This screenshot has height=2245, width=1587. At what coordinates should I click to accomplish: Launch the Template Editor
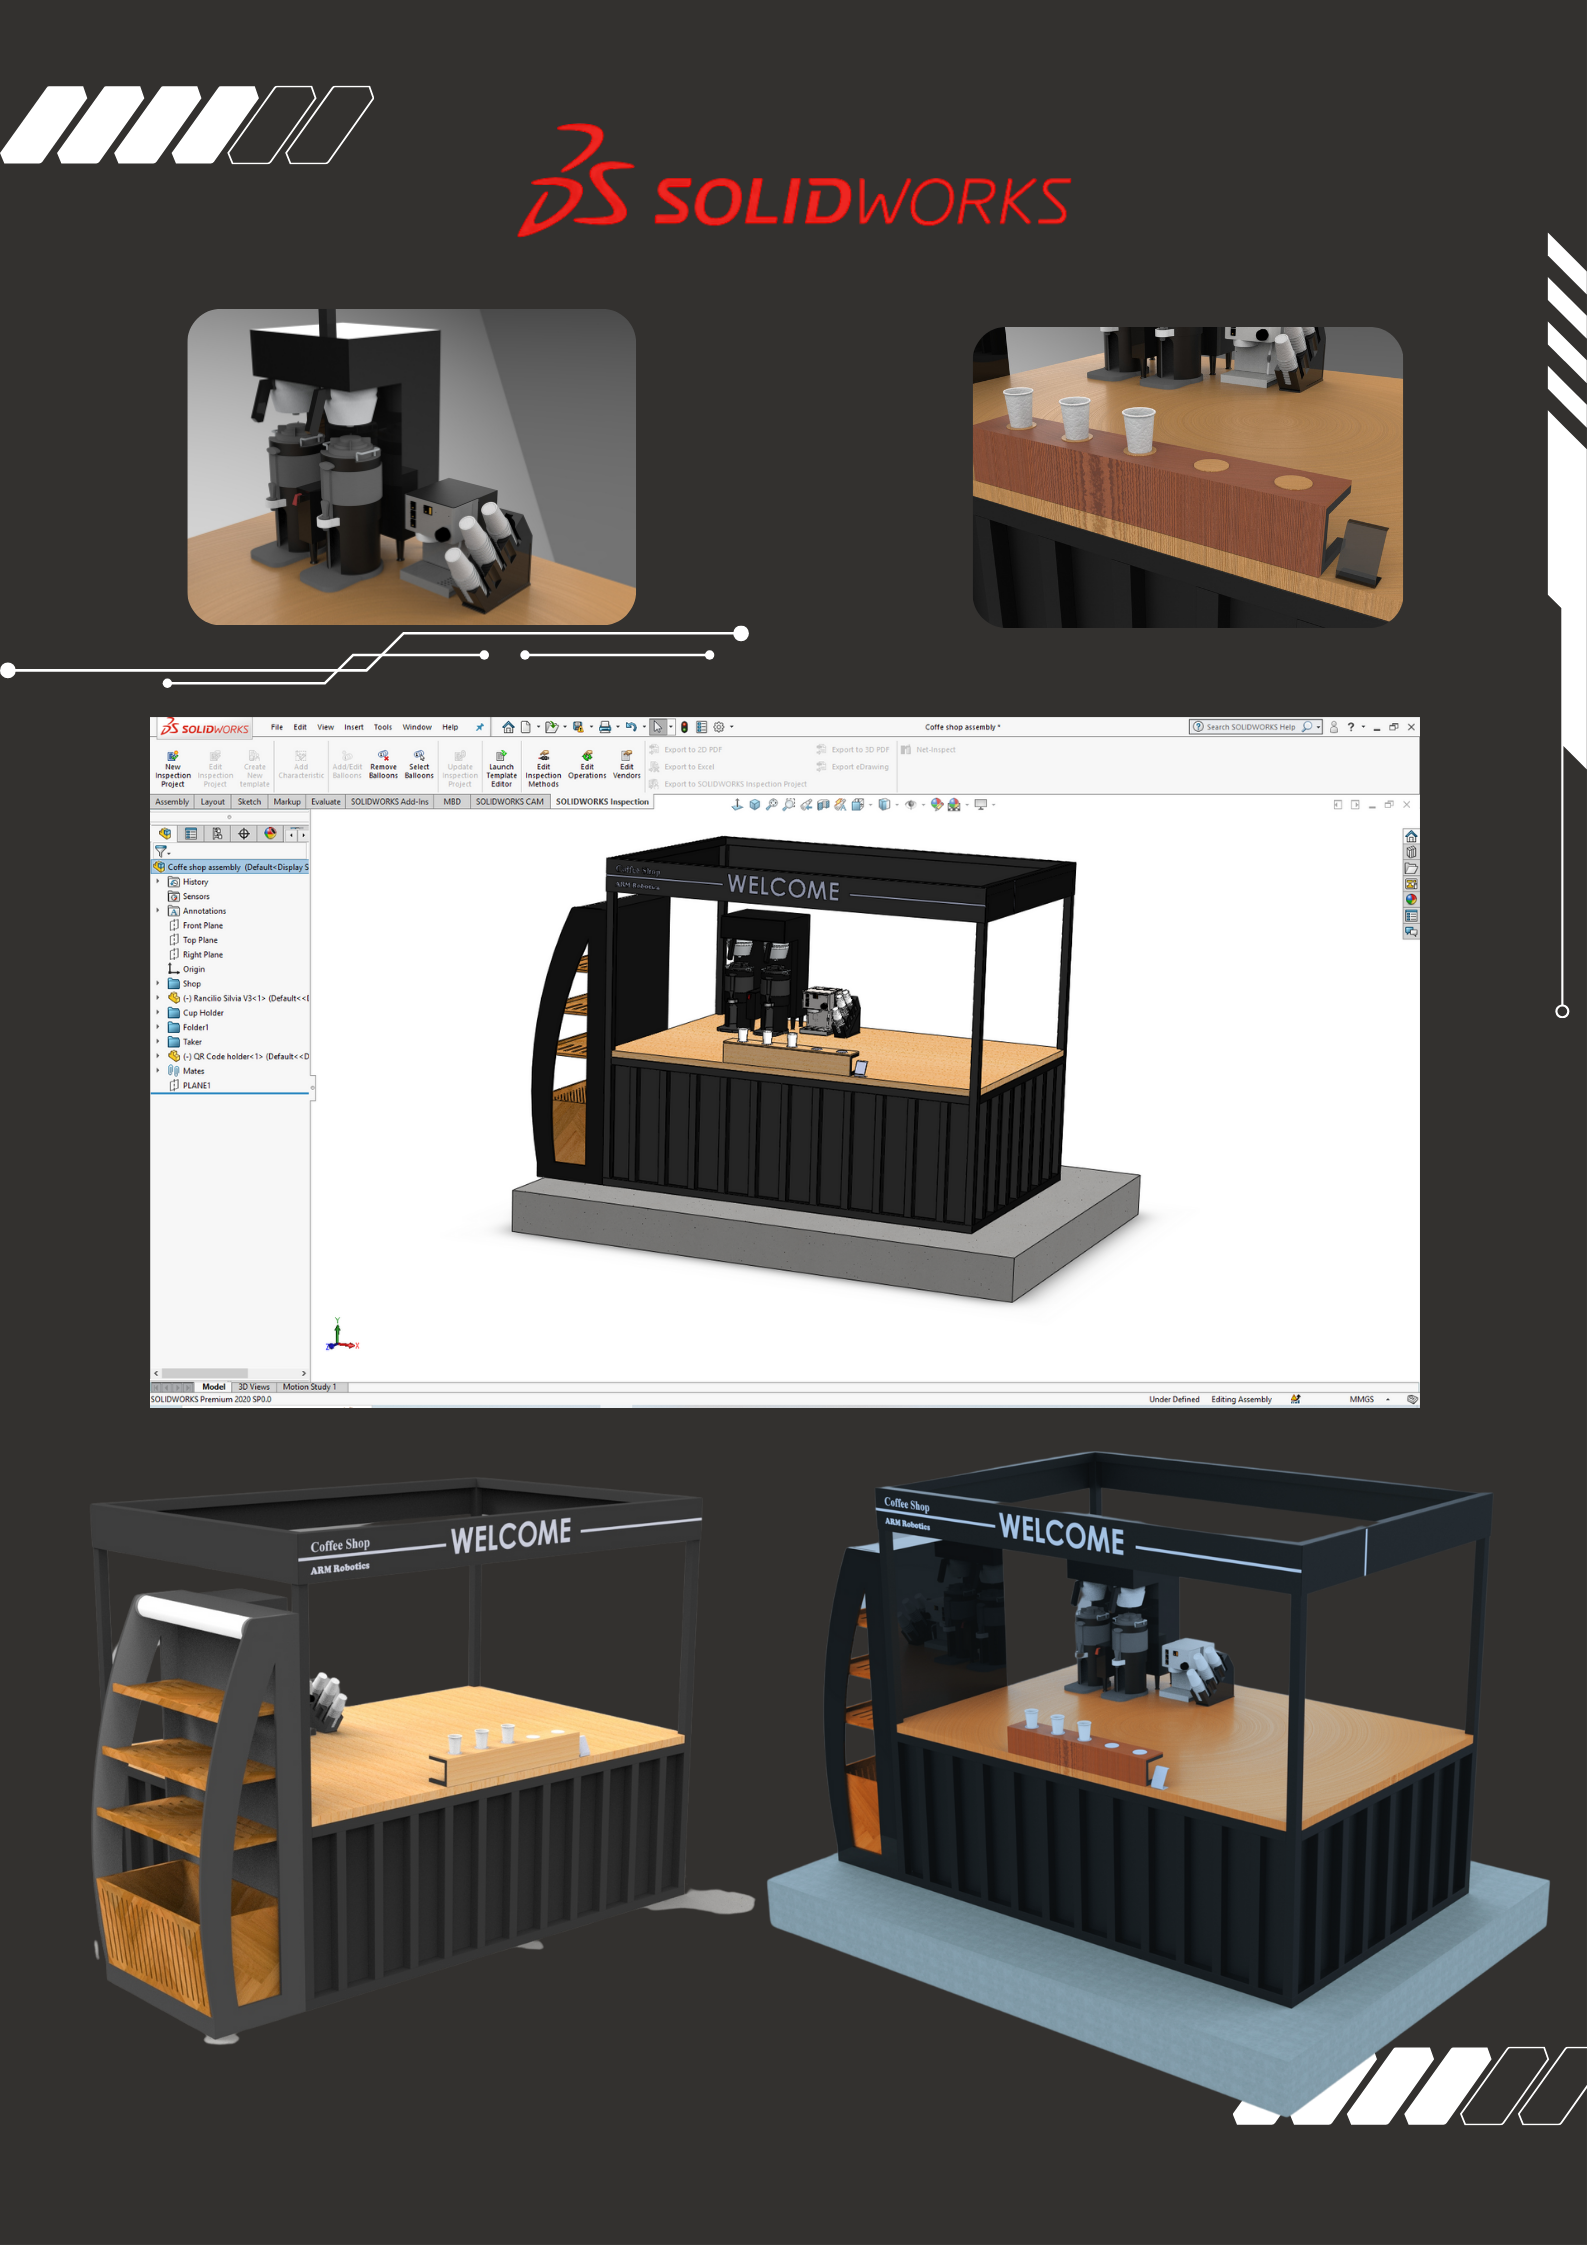502,768
